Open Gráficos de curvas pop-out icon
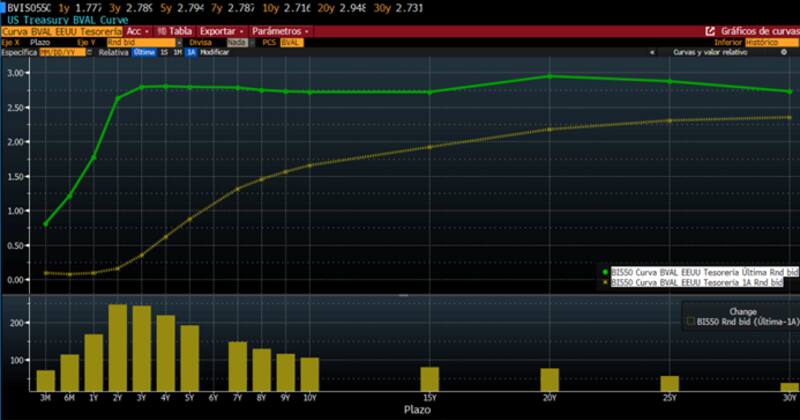The height and width of the screenshot is (420, 800). (x=709, y=31)
